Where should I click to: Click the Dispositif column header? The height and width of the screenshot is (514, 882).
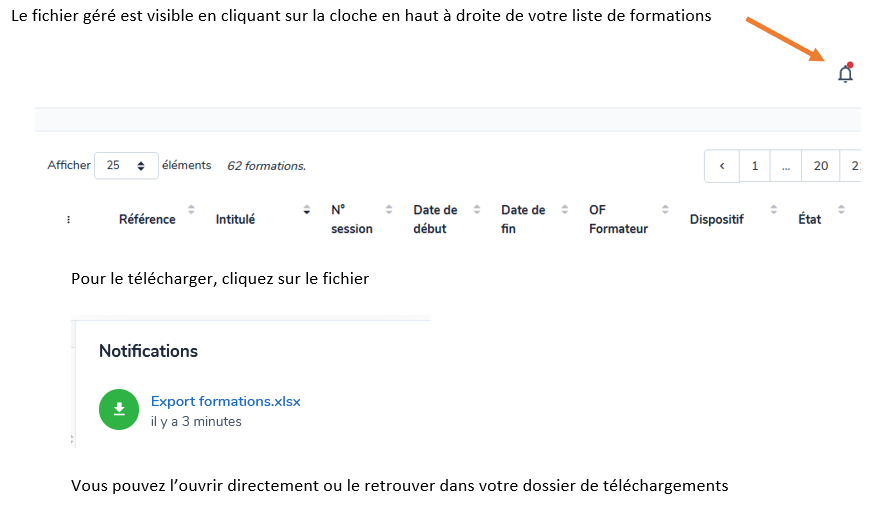[716, 219]
